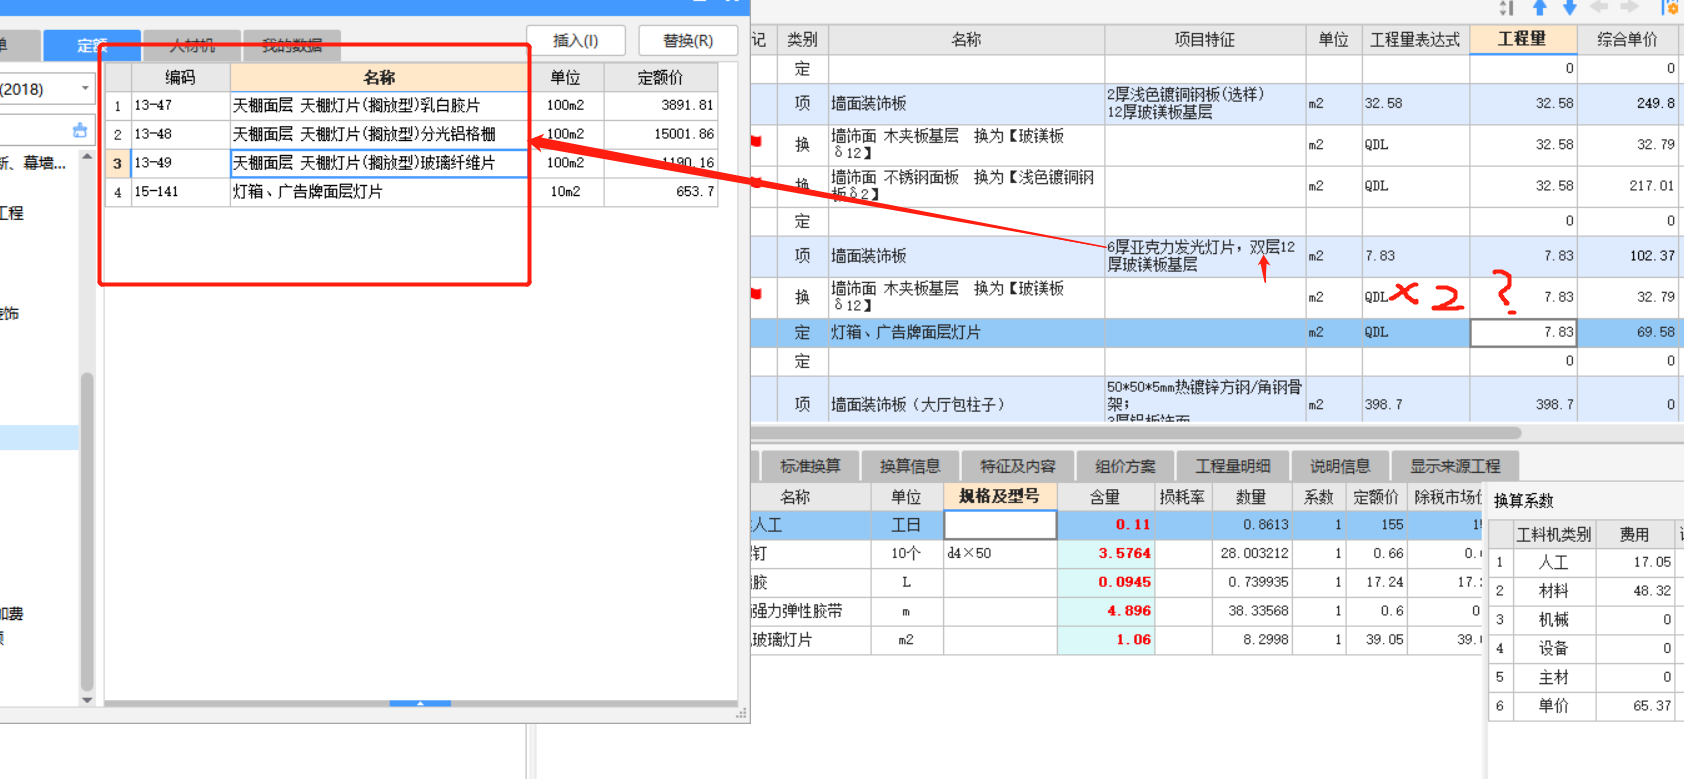Click the 含量 value 3.5764
This screenshot has width=1684, height=779.
click(1106, 553)
